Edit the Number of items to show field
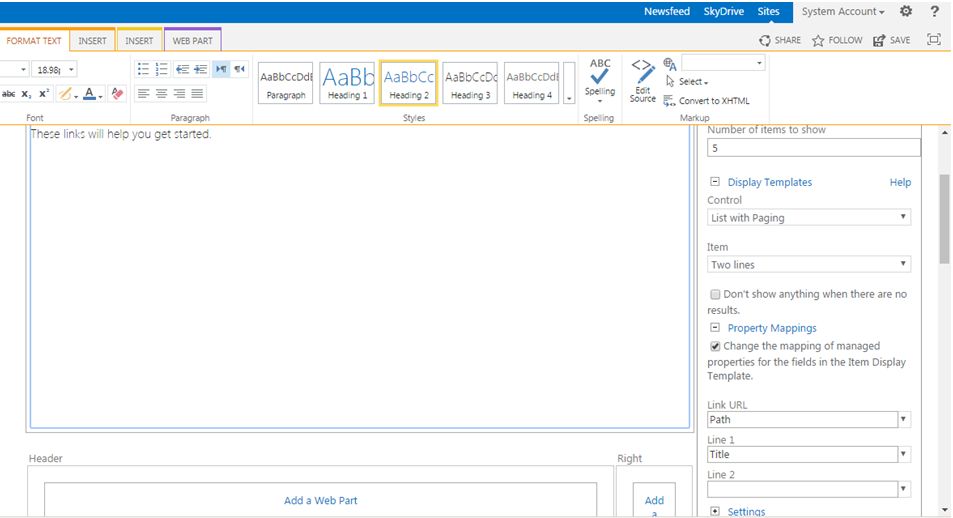The image size is (953, 518). click(813, 148)
